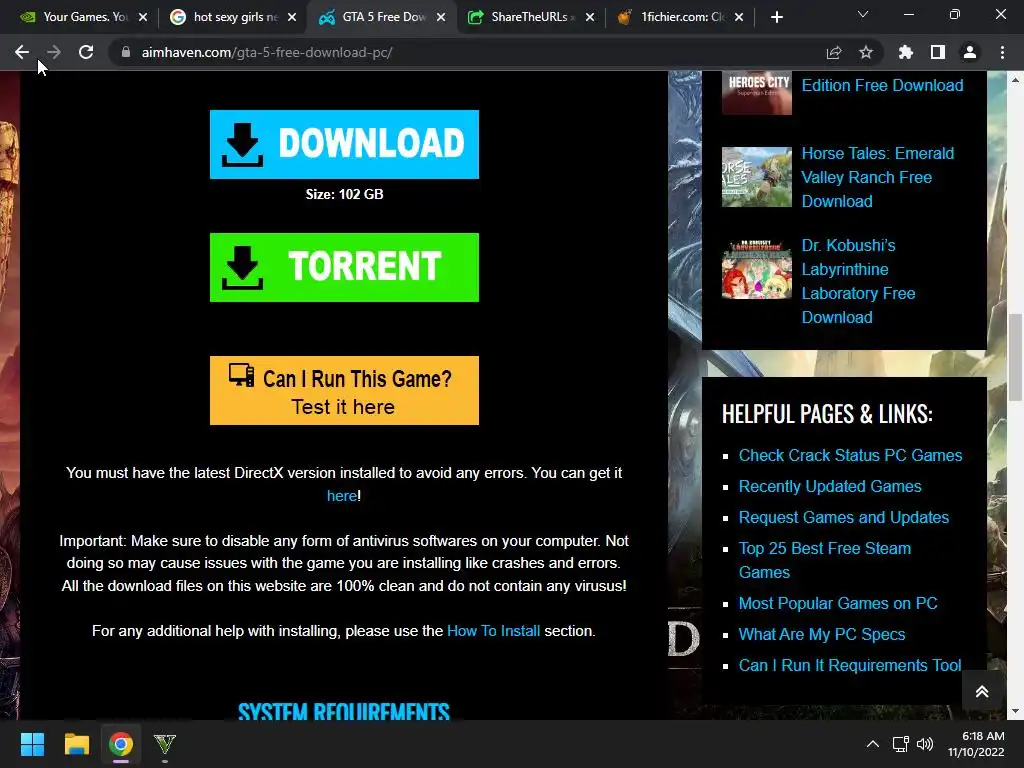1024x768 pixels.
Task: Open the volume speaker tray icon
Action: coord(925,744)
